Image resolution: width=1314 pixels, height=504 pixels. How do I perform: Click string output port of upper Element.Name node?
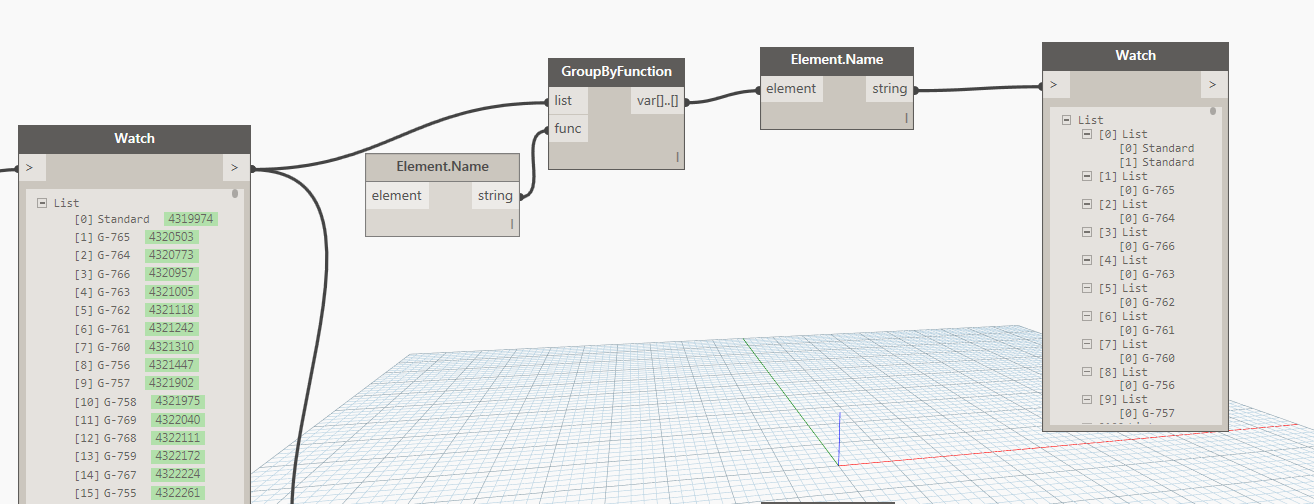pos(889,89)
